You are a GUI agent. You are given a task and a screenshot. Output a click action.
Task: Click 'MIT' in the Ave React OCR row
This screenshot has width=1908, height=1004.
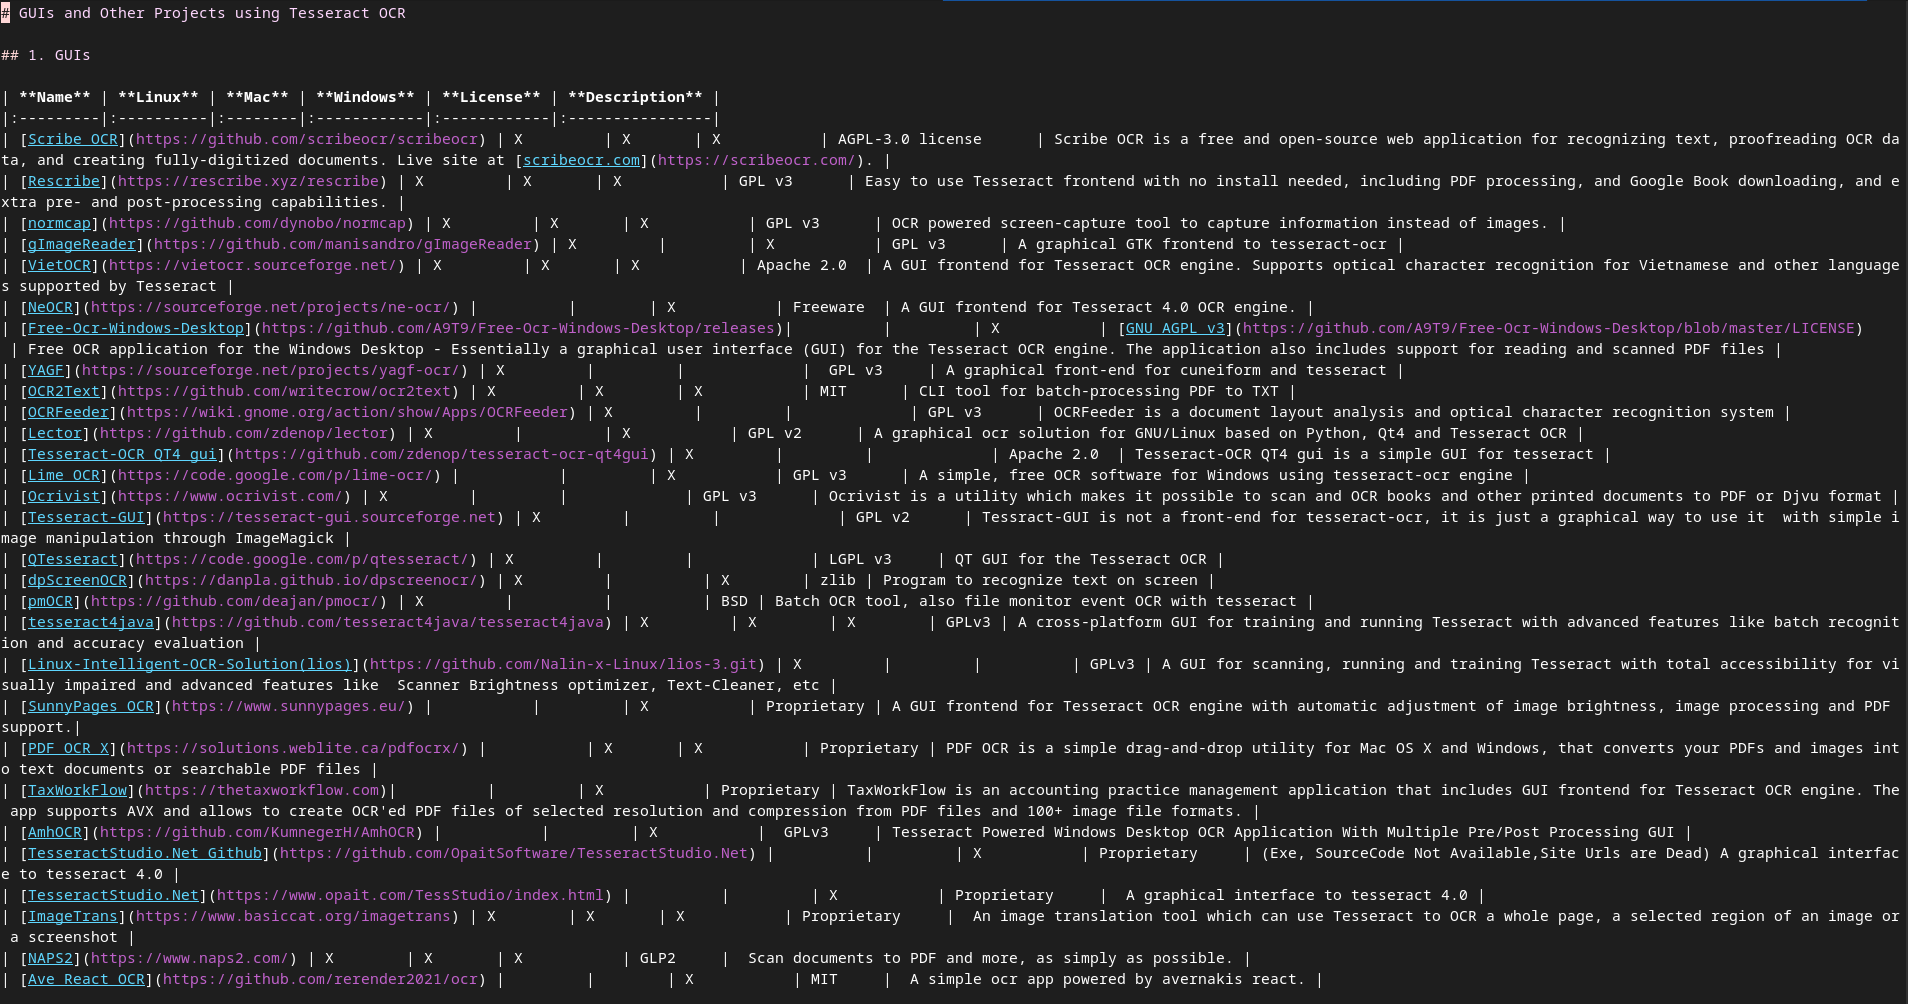coord(824,979)
